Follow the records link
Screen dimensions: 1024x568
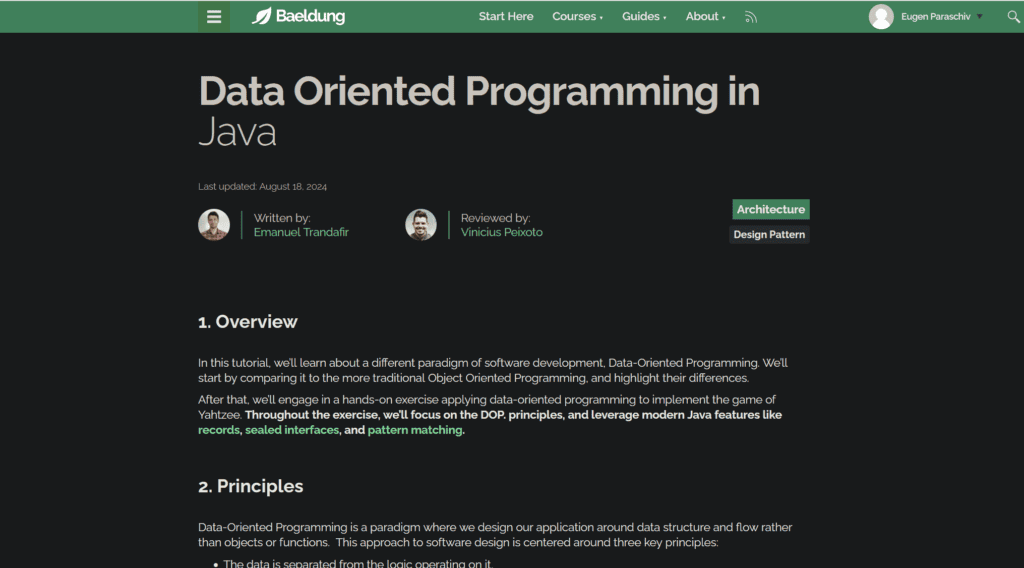219,430
